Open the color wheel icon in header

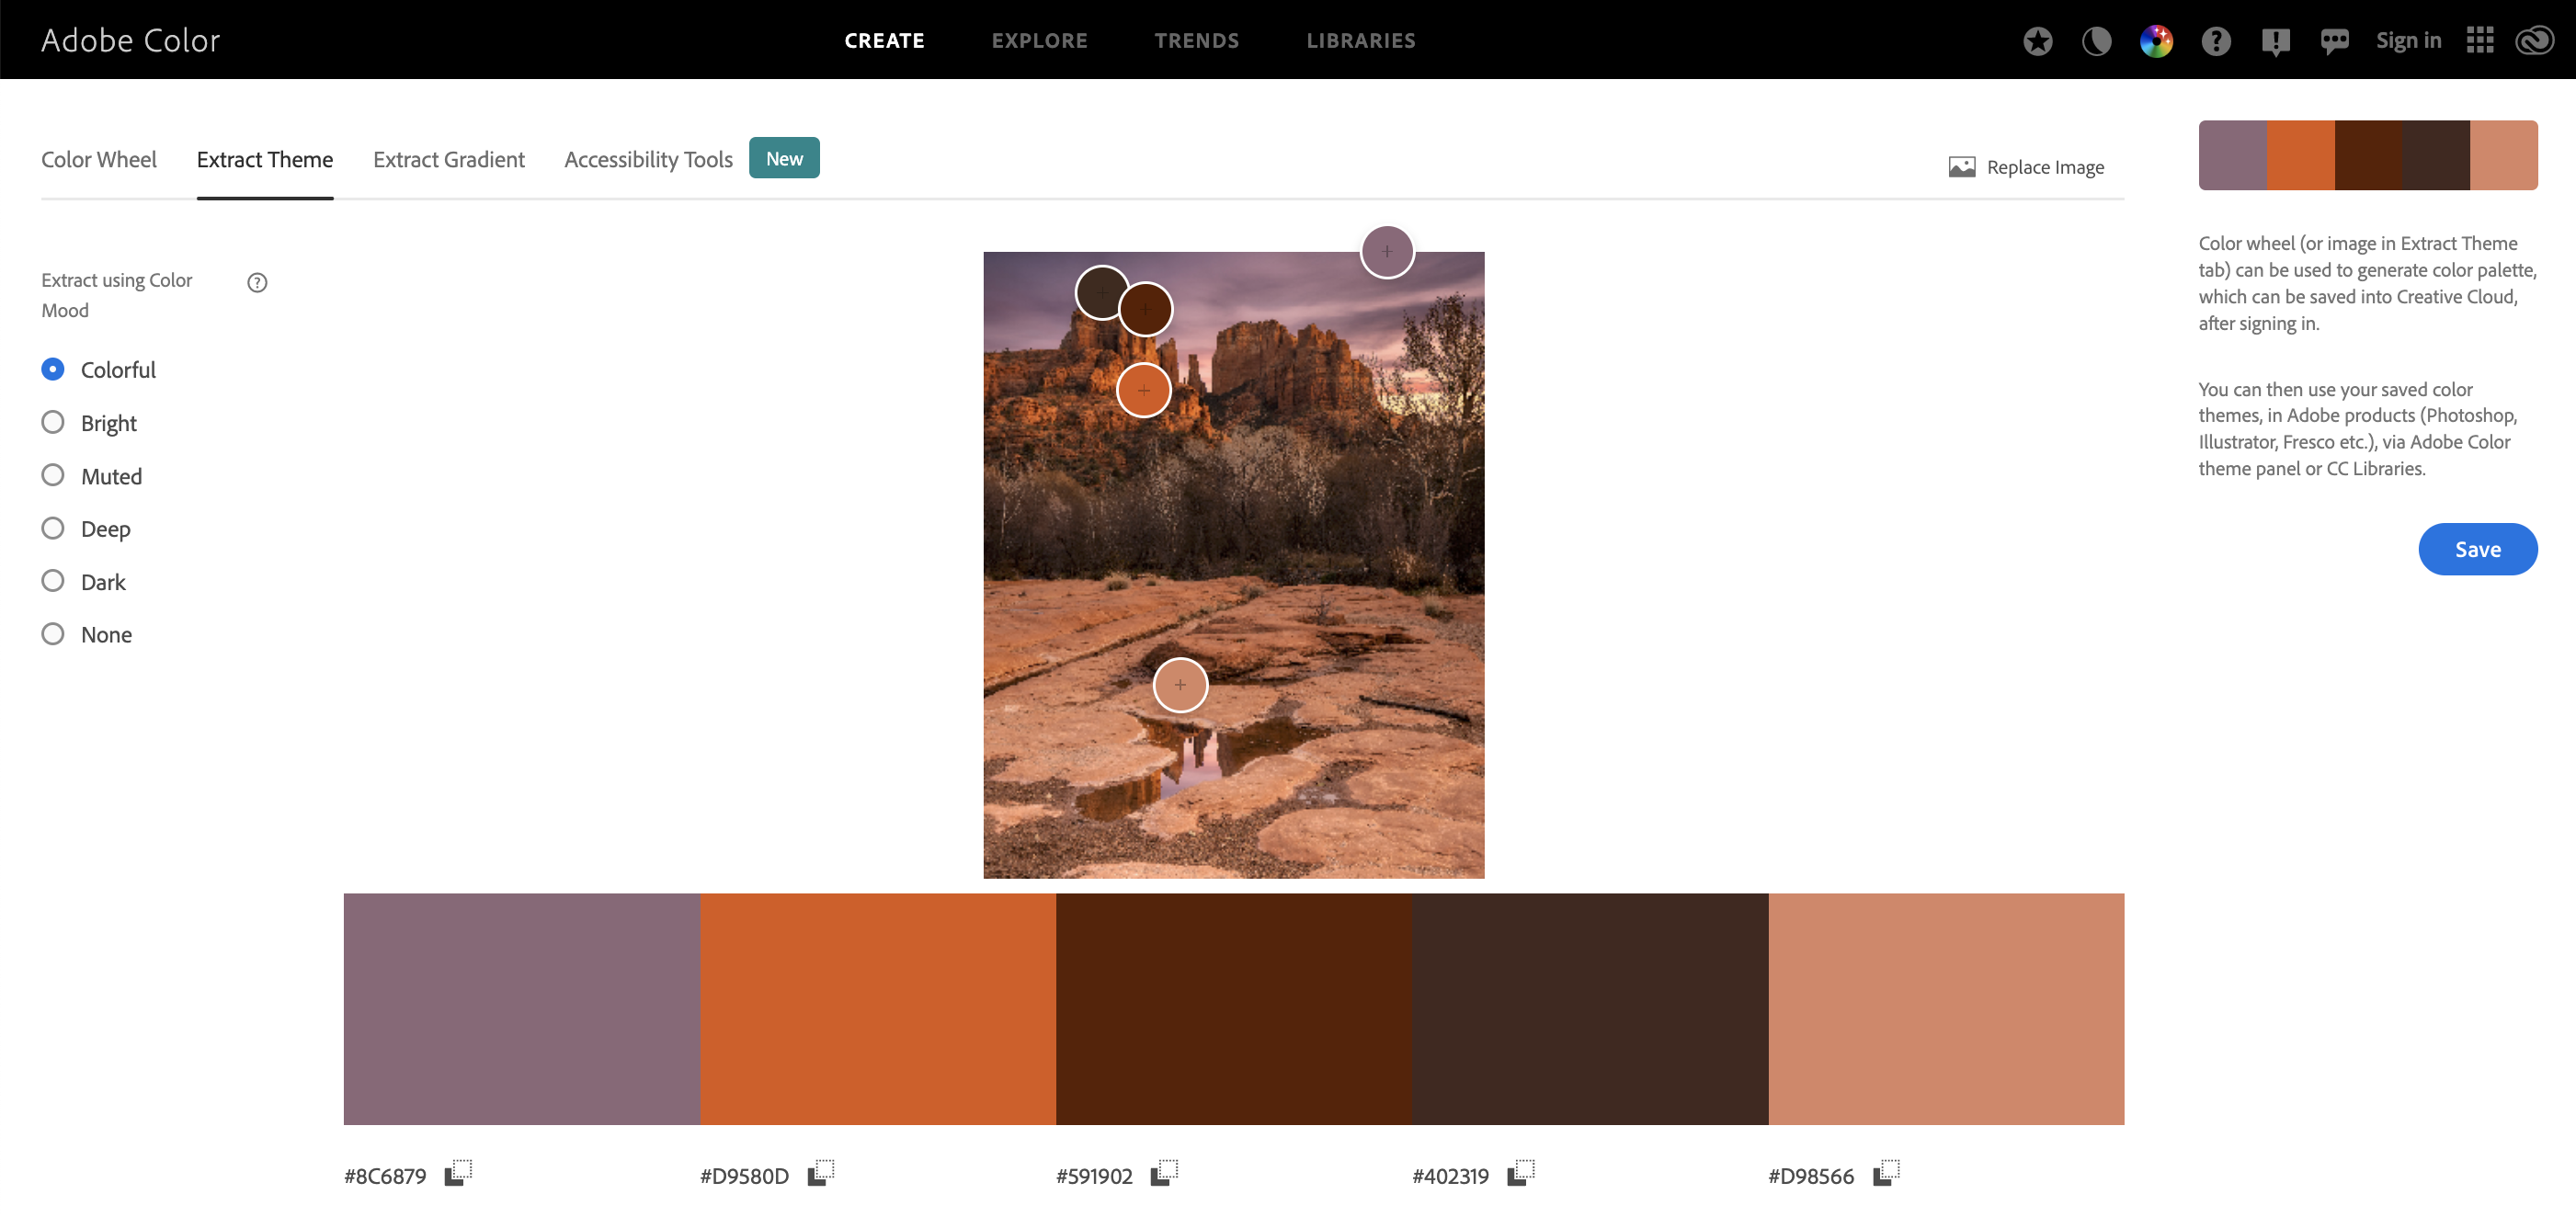coord(2156,41)
